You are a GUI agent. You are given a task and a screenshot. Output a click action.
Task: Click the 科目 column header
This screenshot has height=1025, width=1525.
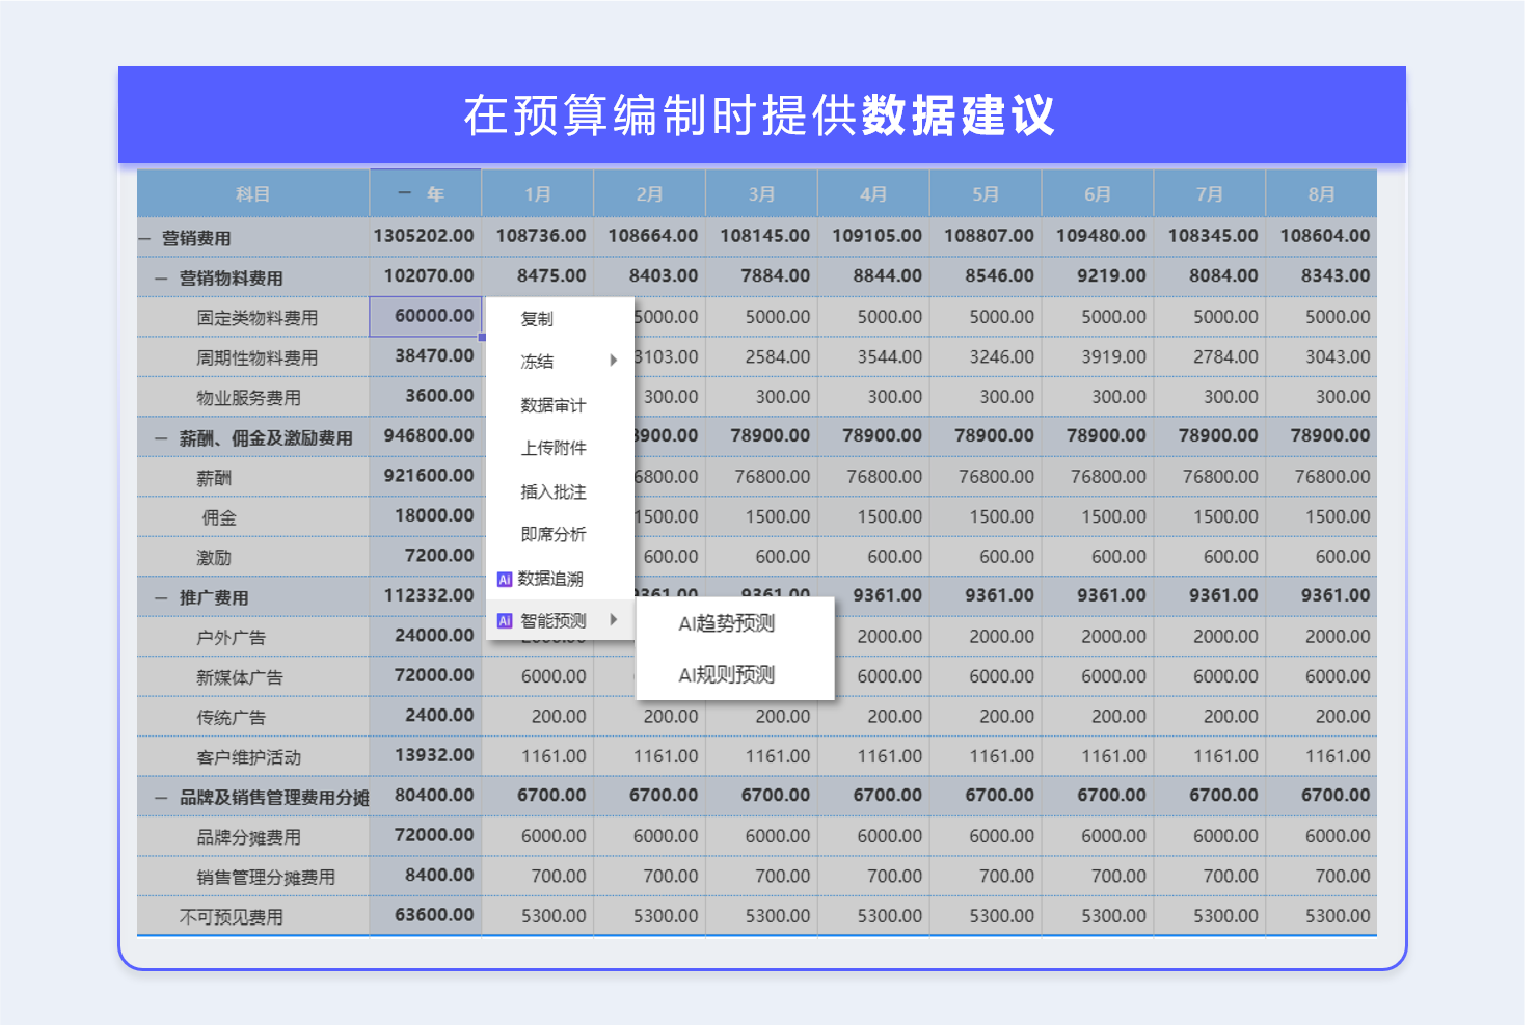pyautogui.click(x=253, y=194)
